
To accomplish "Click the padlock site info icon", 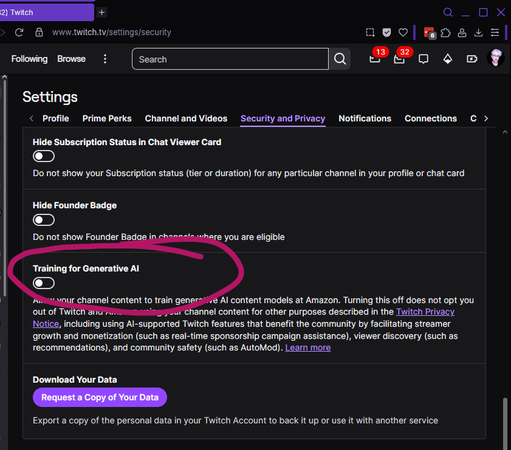I will (39, 32).
